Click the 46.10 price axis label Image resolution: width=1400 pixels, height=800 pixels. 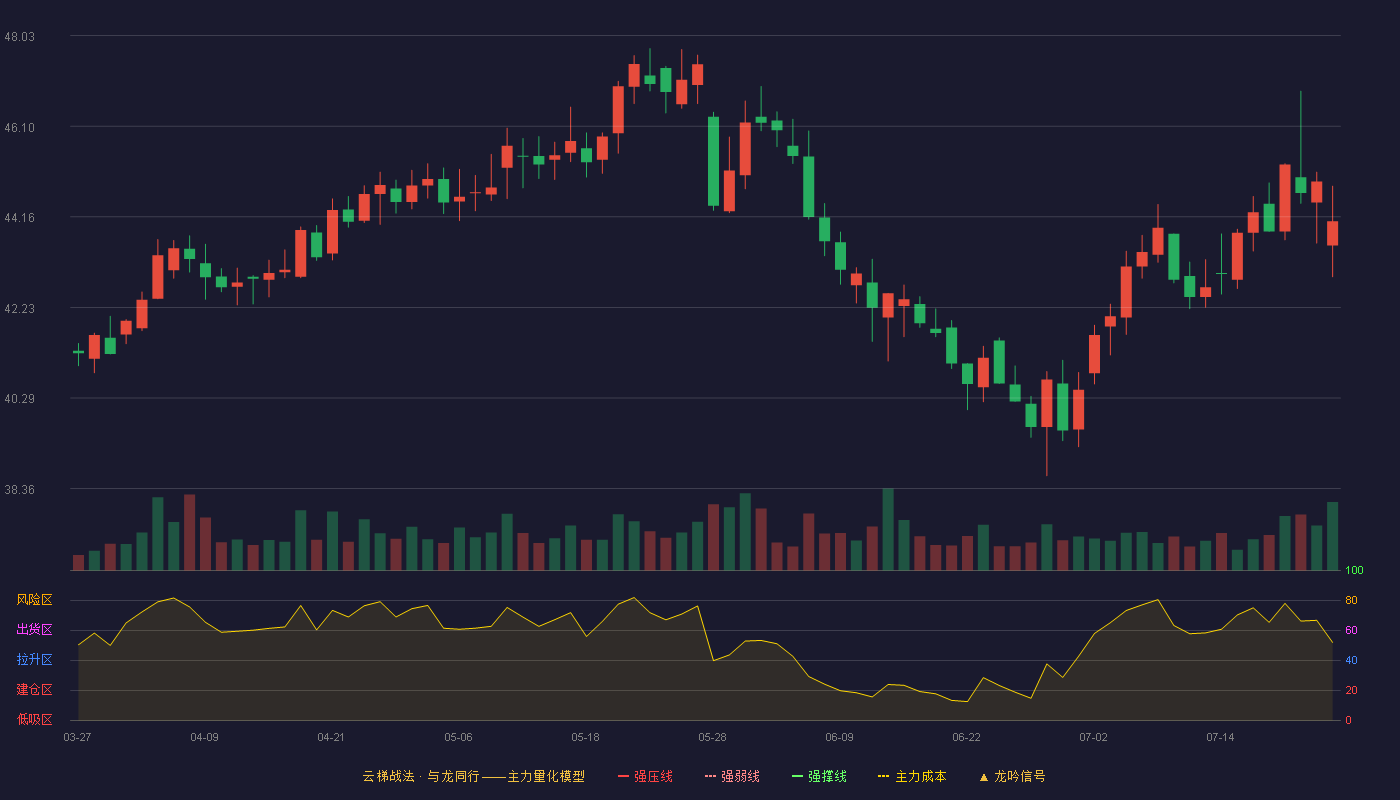(x=19, y=127)
